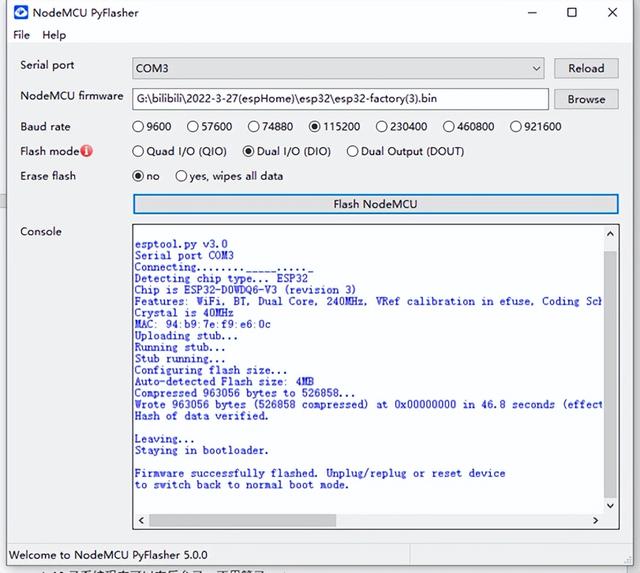Choose Quad I/O (QIO) flash mode
This screenshot has height=573, width=640.
(x=180, y=151)
